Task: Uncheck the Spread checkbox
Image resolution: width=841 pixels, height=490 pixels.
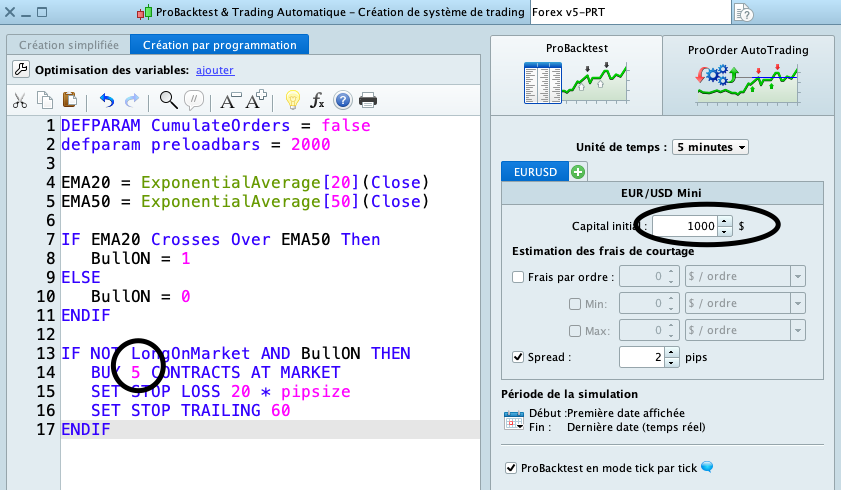Action: tap(518, 357)
